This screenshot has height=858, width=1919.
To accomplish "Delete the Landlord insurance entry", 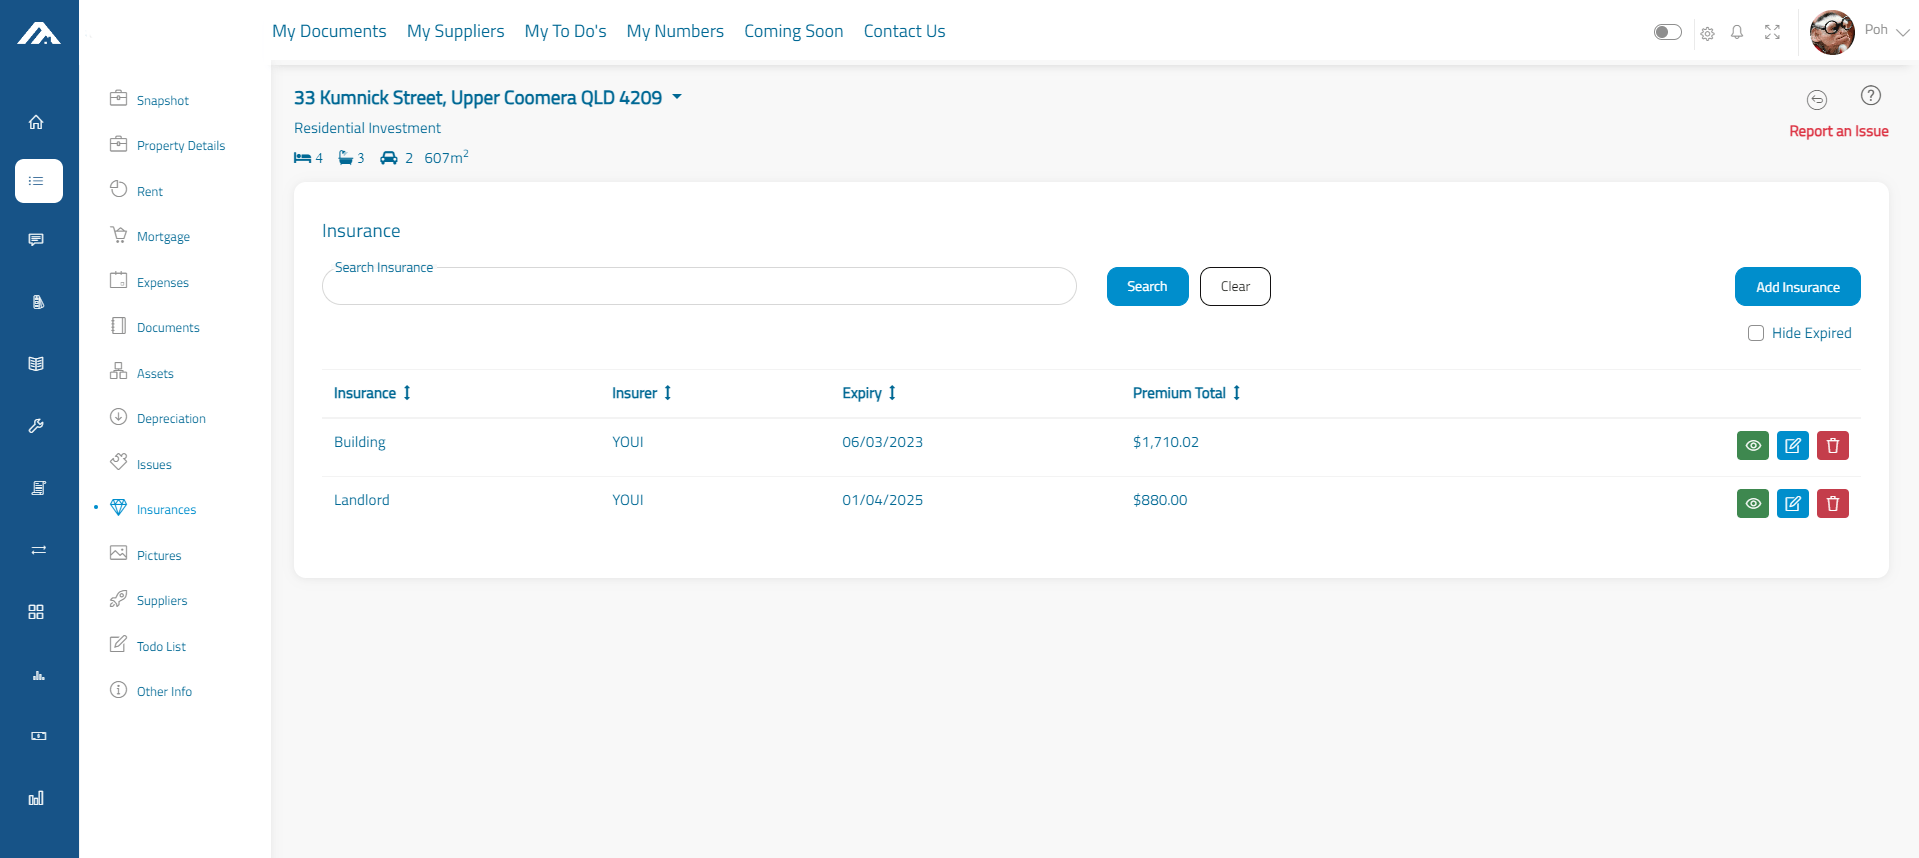I will pos(1832,503).
